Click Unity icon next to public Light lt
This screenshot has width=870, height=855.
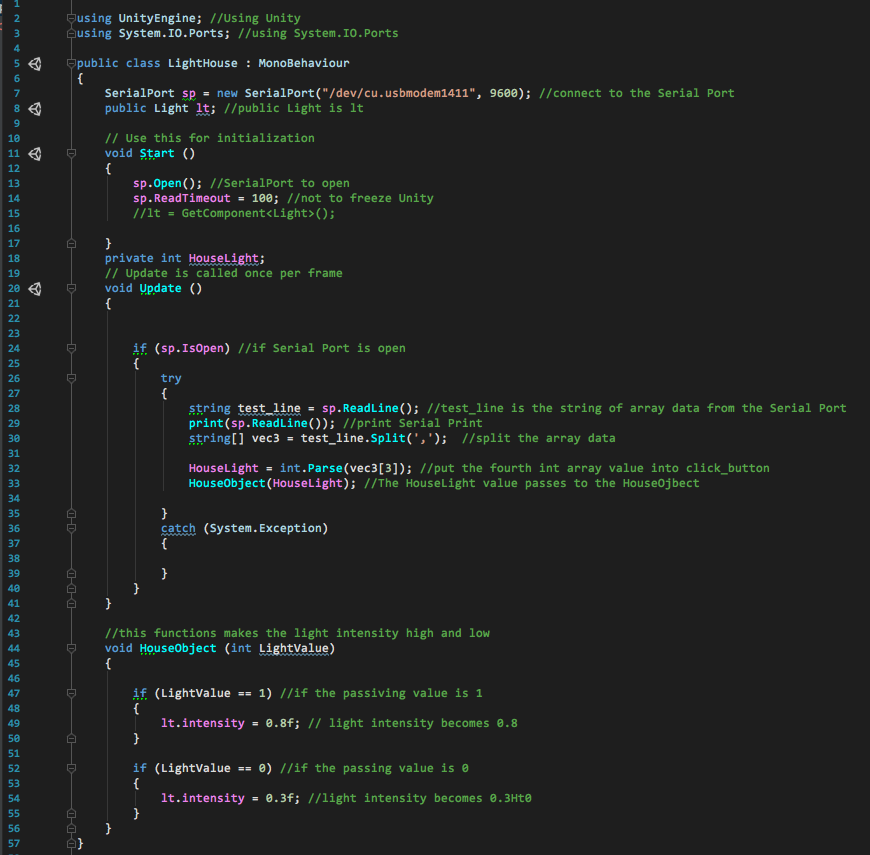[x=35, y=108]
